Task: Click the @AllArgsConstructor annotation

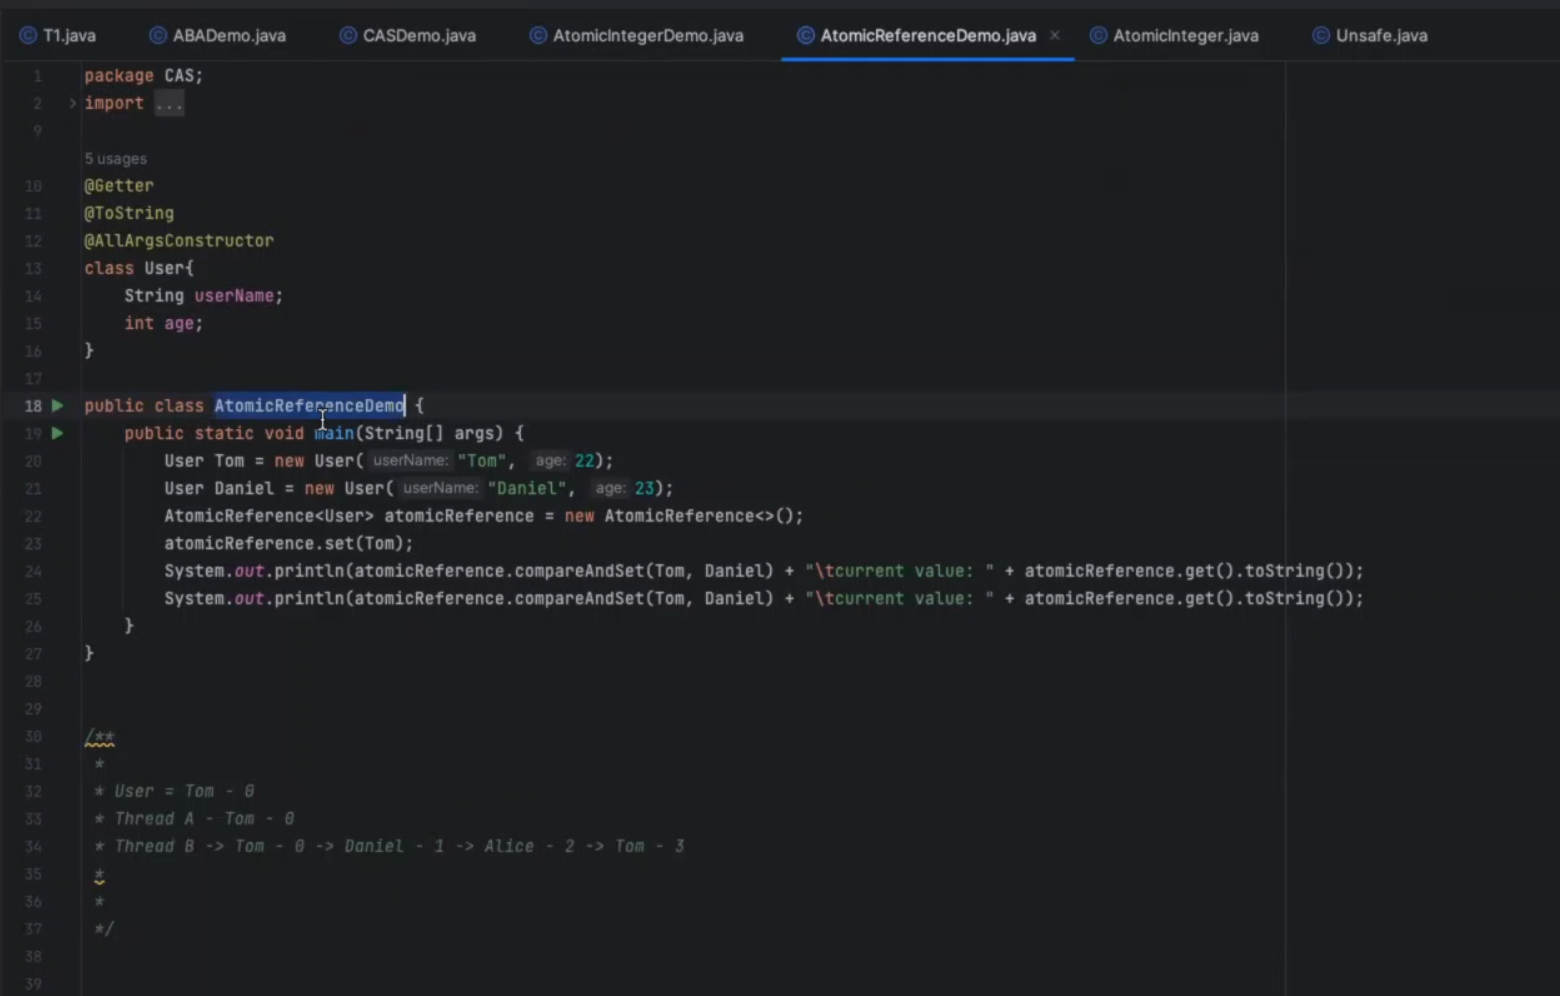Action: click(179, 241)
